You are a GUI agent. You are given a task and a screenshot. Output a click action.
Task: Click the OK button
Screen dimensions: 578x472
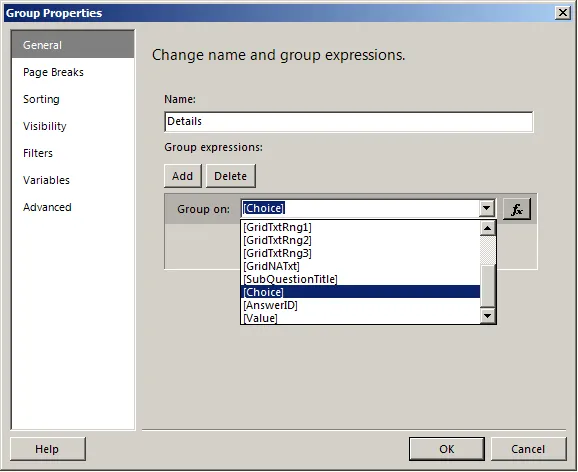pos(447,449)
